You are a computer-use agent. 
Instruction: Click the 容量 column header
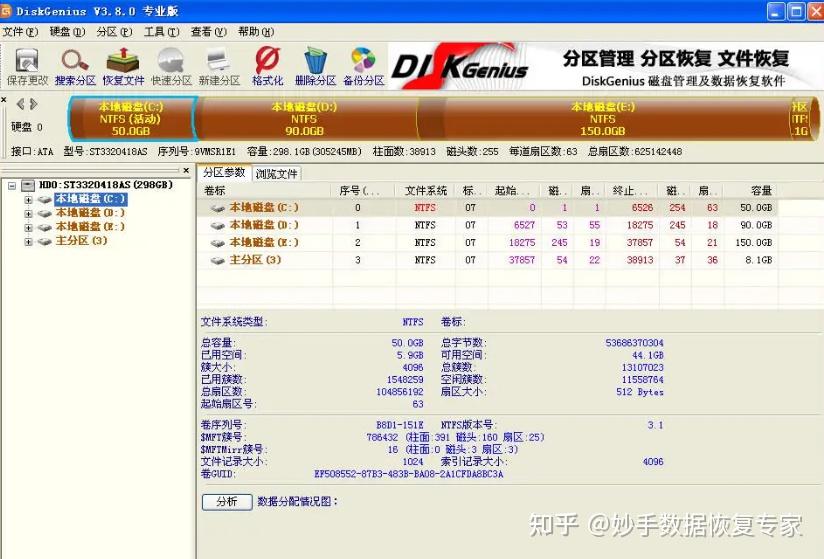pyautogui.click(x=750, y=190)
